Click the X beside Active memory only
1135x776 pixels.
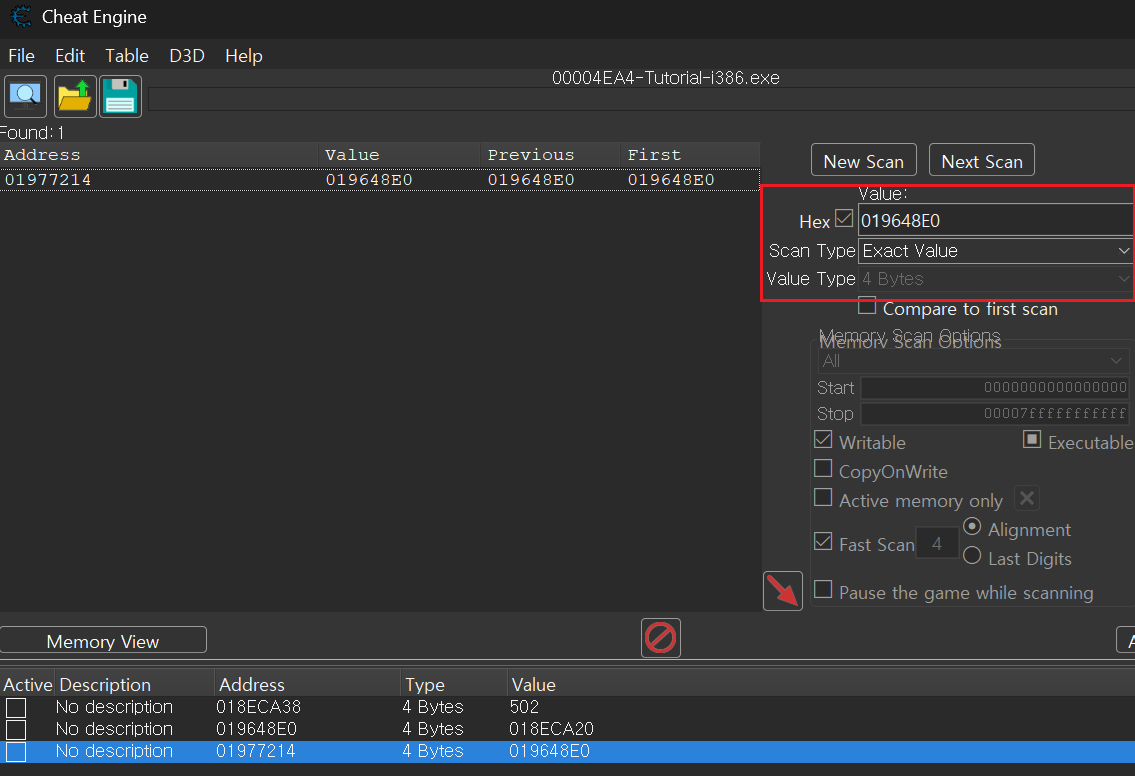click(1027, 498)
